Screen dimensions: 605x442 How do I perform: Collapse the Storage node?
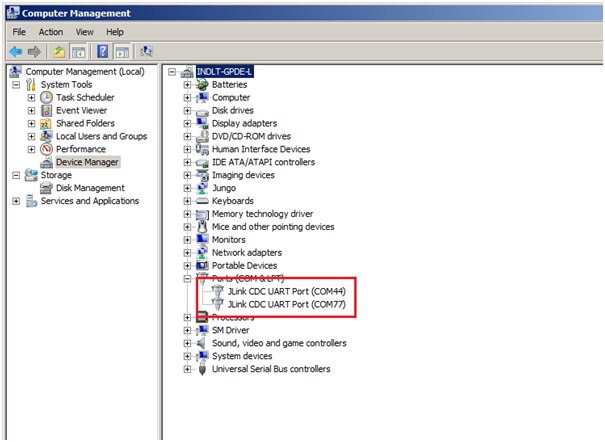[x=16, y=175]
